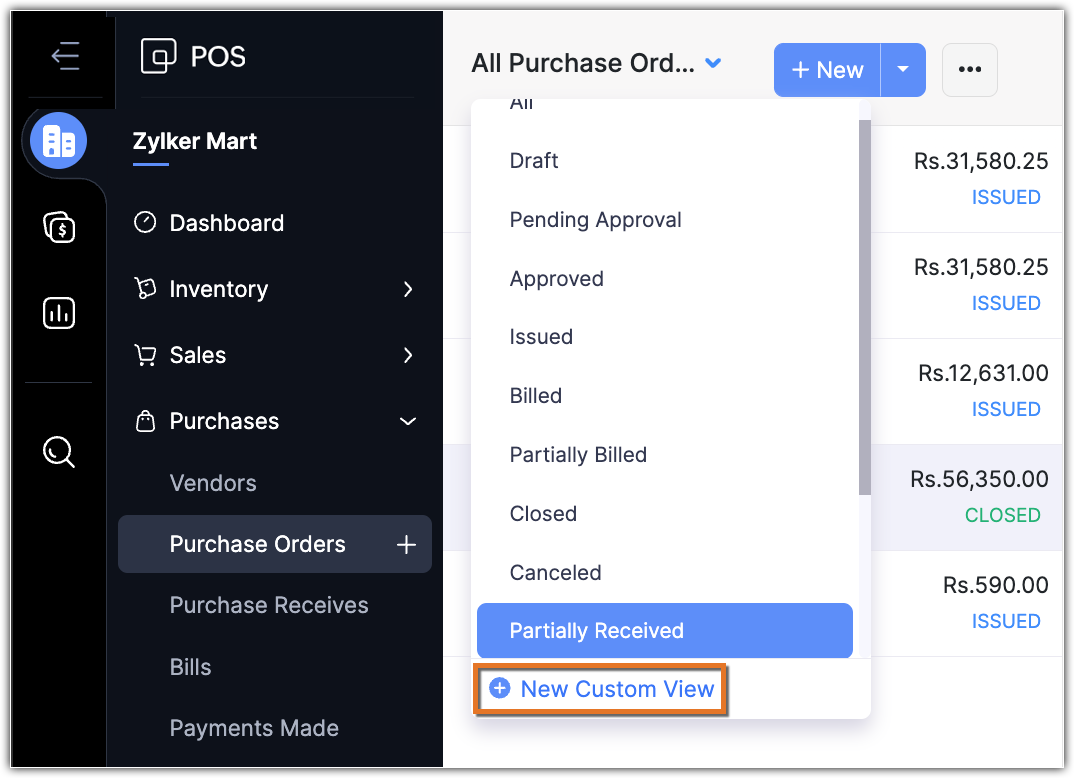Screen dimensions: 1074x778
Task: Choose the Pending Approval view
Action: click(x=595, y=220)
